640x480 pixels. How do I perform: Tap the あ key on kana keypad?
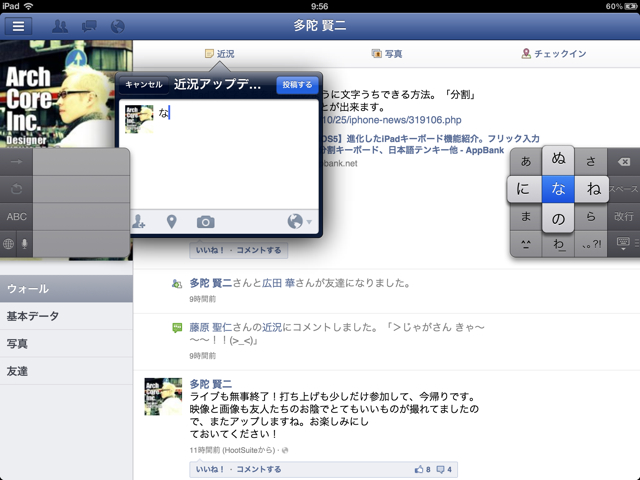click(x=526, y=162)
